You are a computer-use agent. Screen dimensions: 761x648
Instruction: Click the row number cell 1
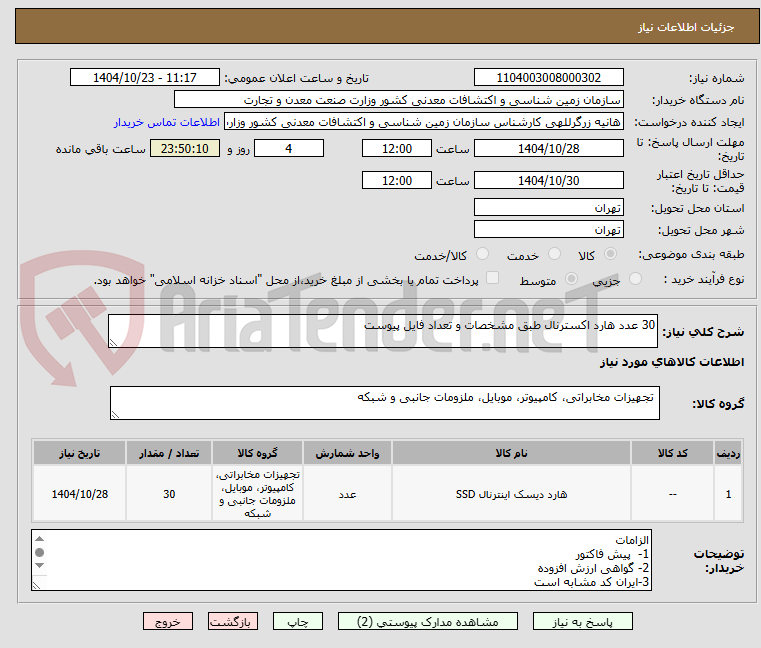pos(728,494)
